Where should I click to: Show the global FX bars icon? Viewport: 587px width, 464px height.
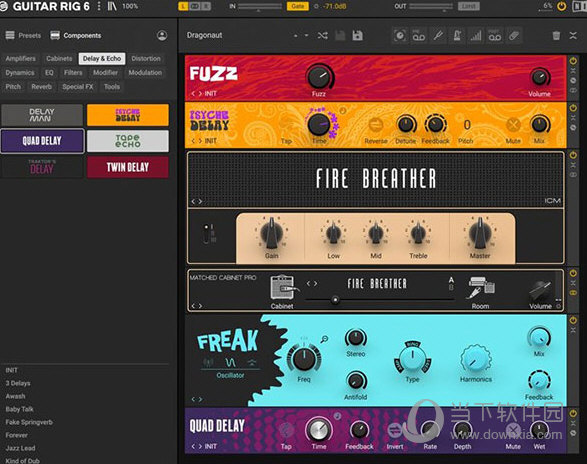[476, 36]
